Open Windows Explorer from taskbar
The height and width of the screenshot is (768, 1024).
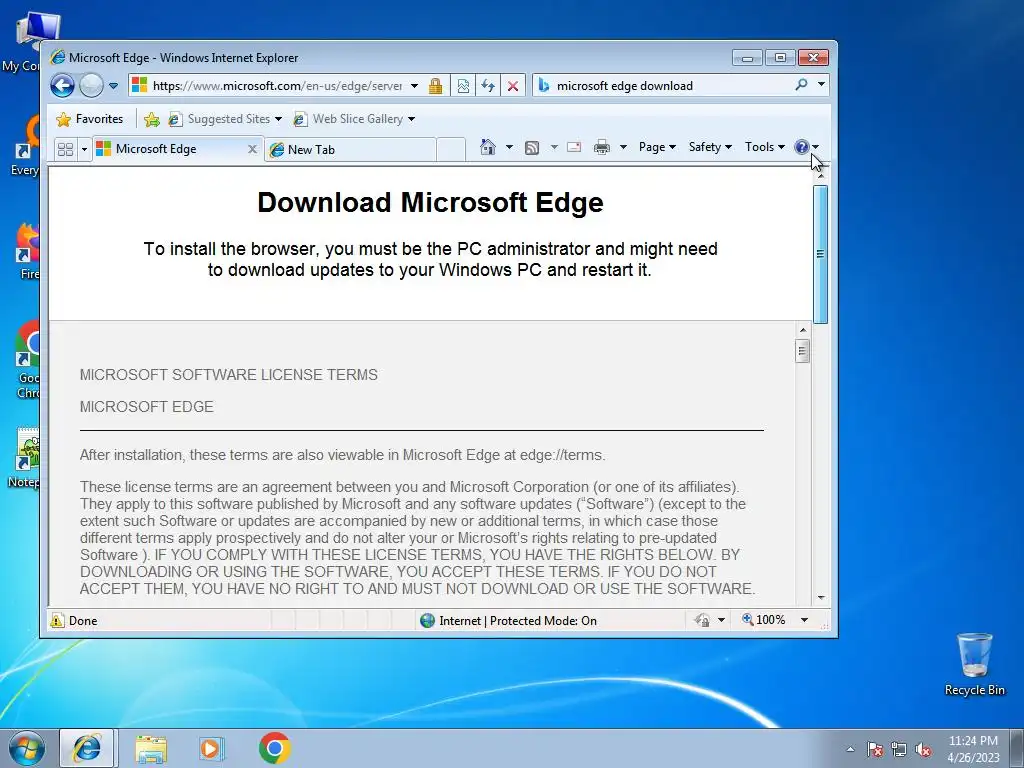[x=150, y=748]
